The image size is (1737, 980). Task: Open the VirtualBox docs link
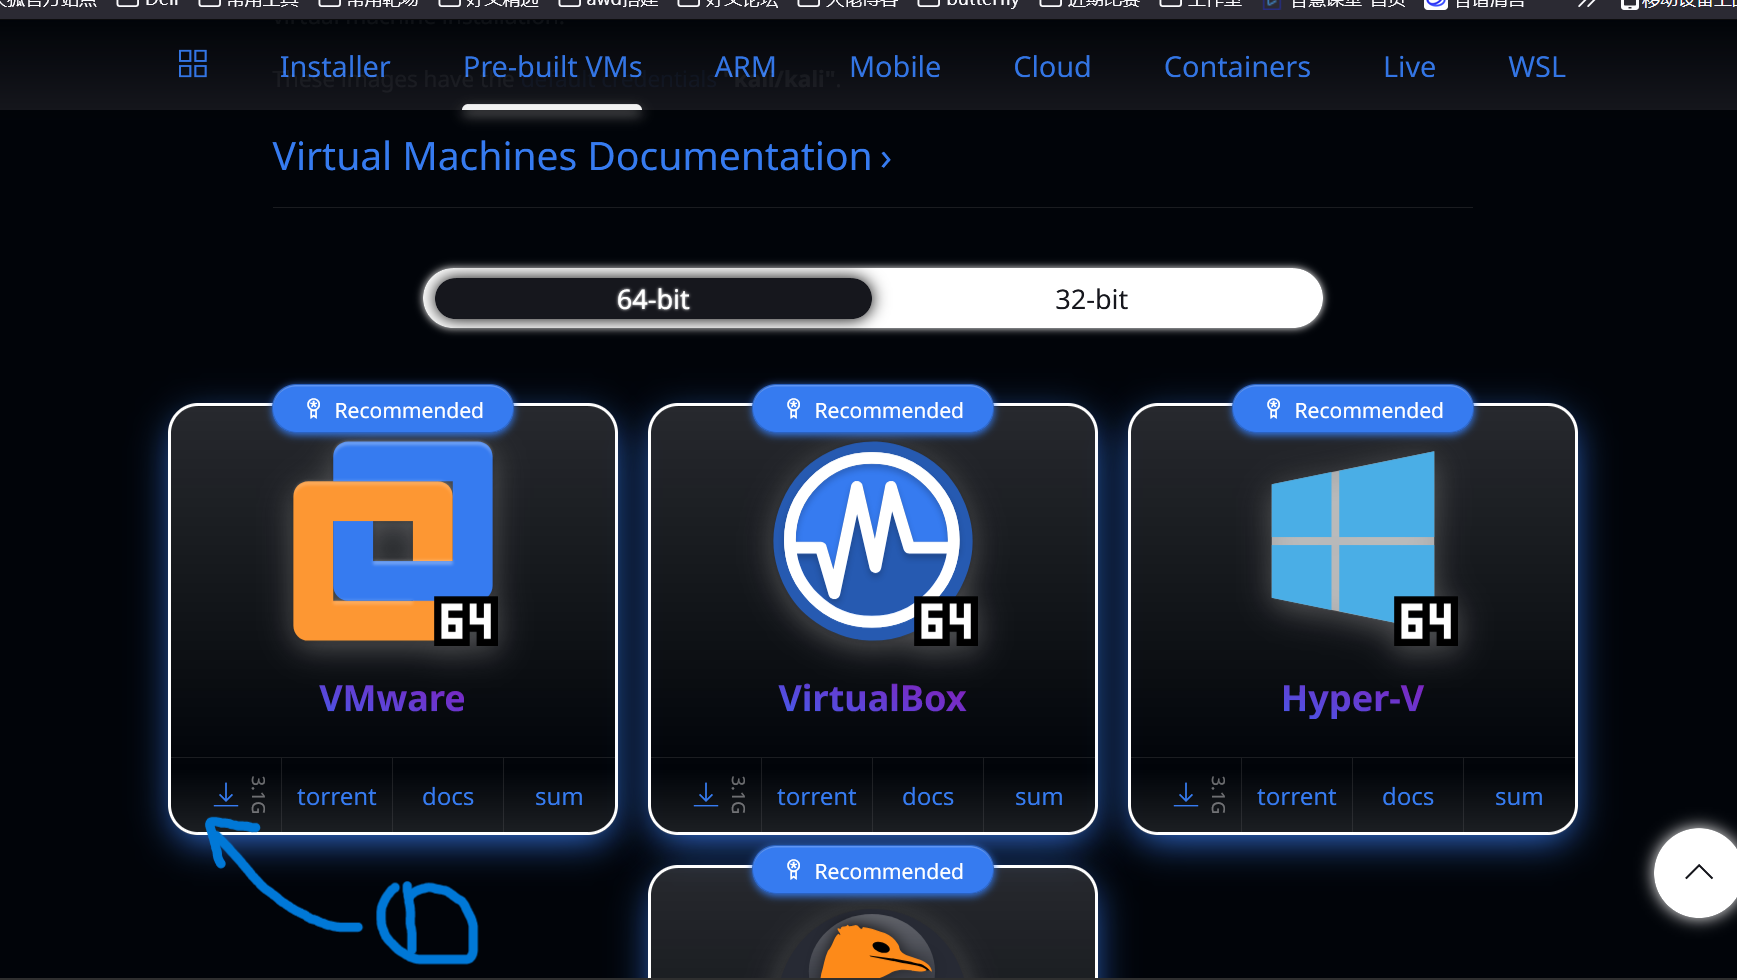pyautogui.click(x=928, y=796)
